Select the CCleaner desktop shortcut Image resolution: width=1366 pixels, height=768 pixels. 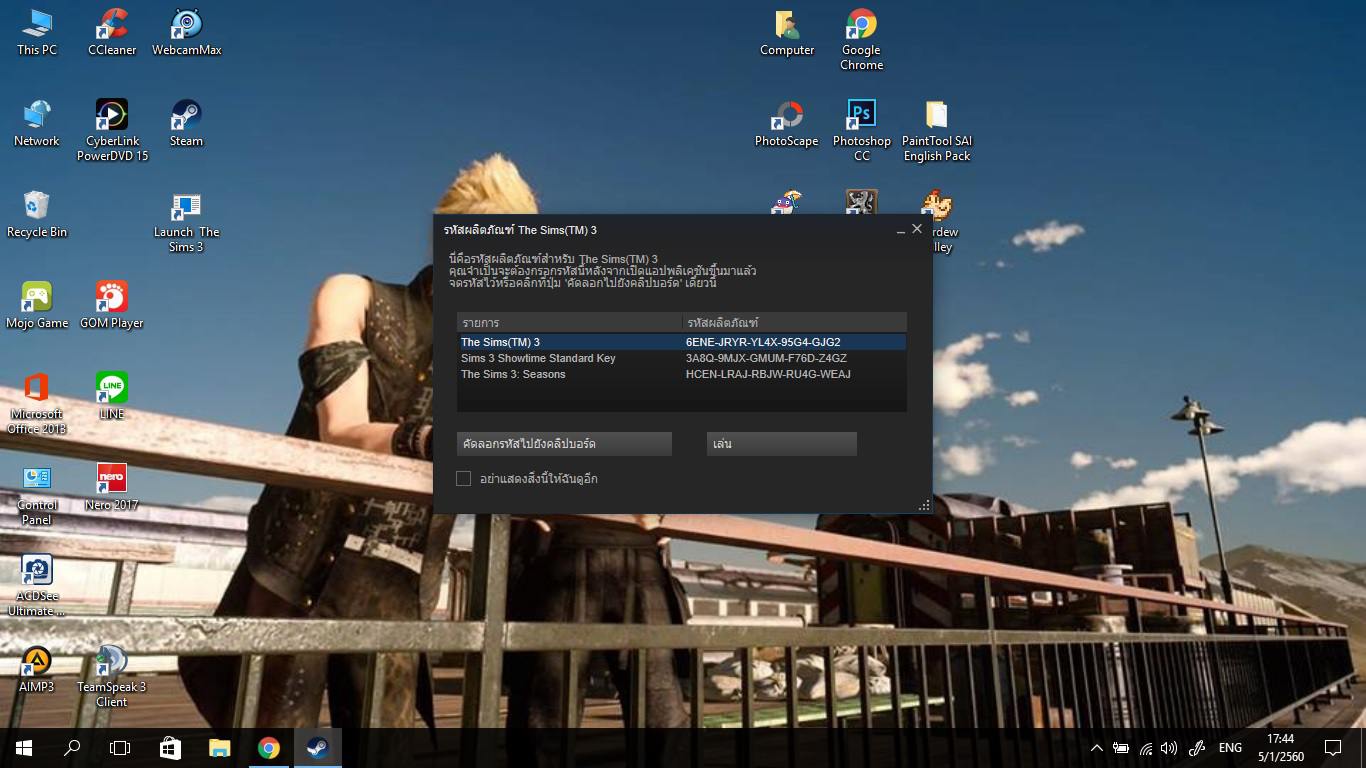pos(112,32)
